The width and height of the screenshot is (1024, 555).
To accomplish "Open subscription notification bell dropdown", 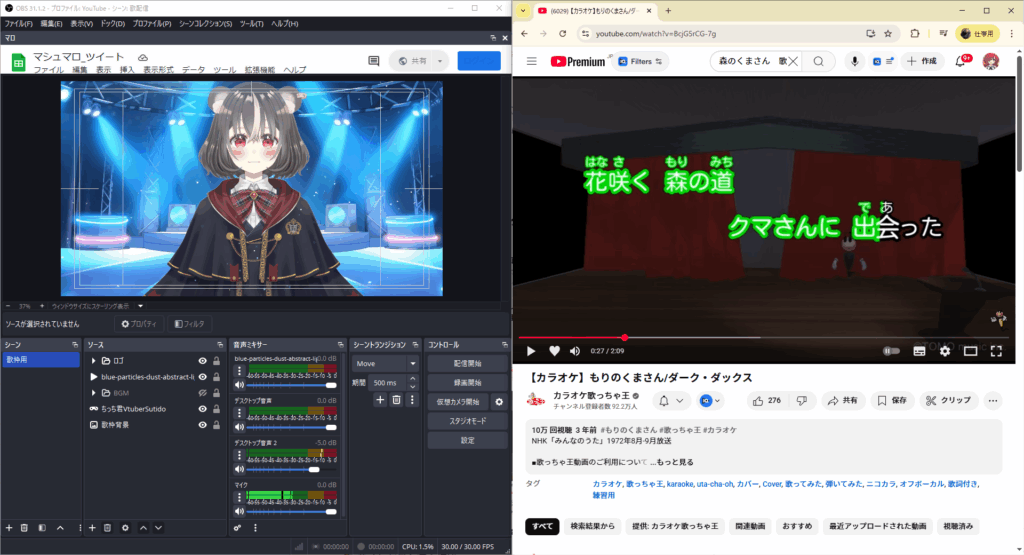I will [670, 401].
